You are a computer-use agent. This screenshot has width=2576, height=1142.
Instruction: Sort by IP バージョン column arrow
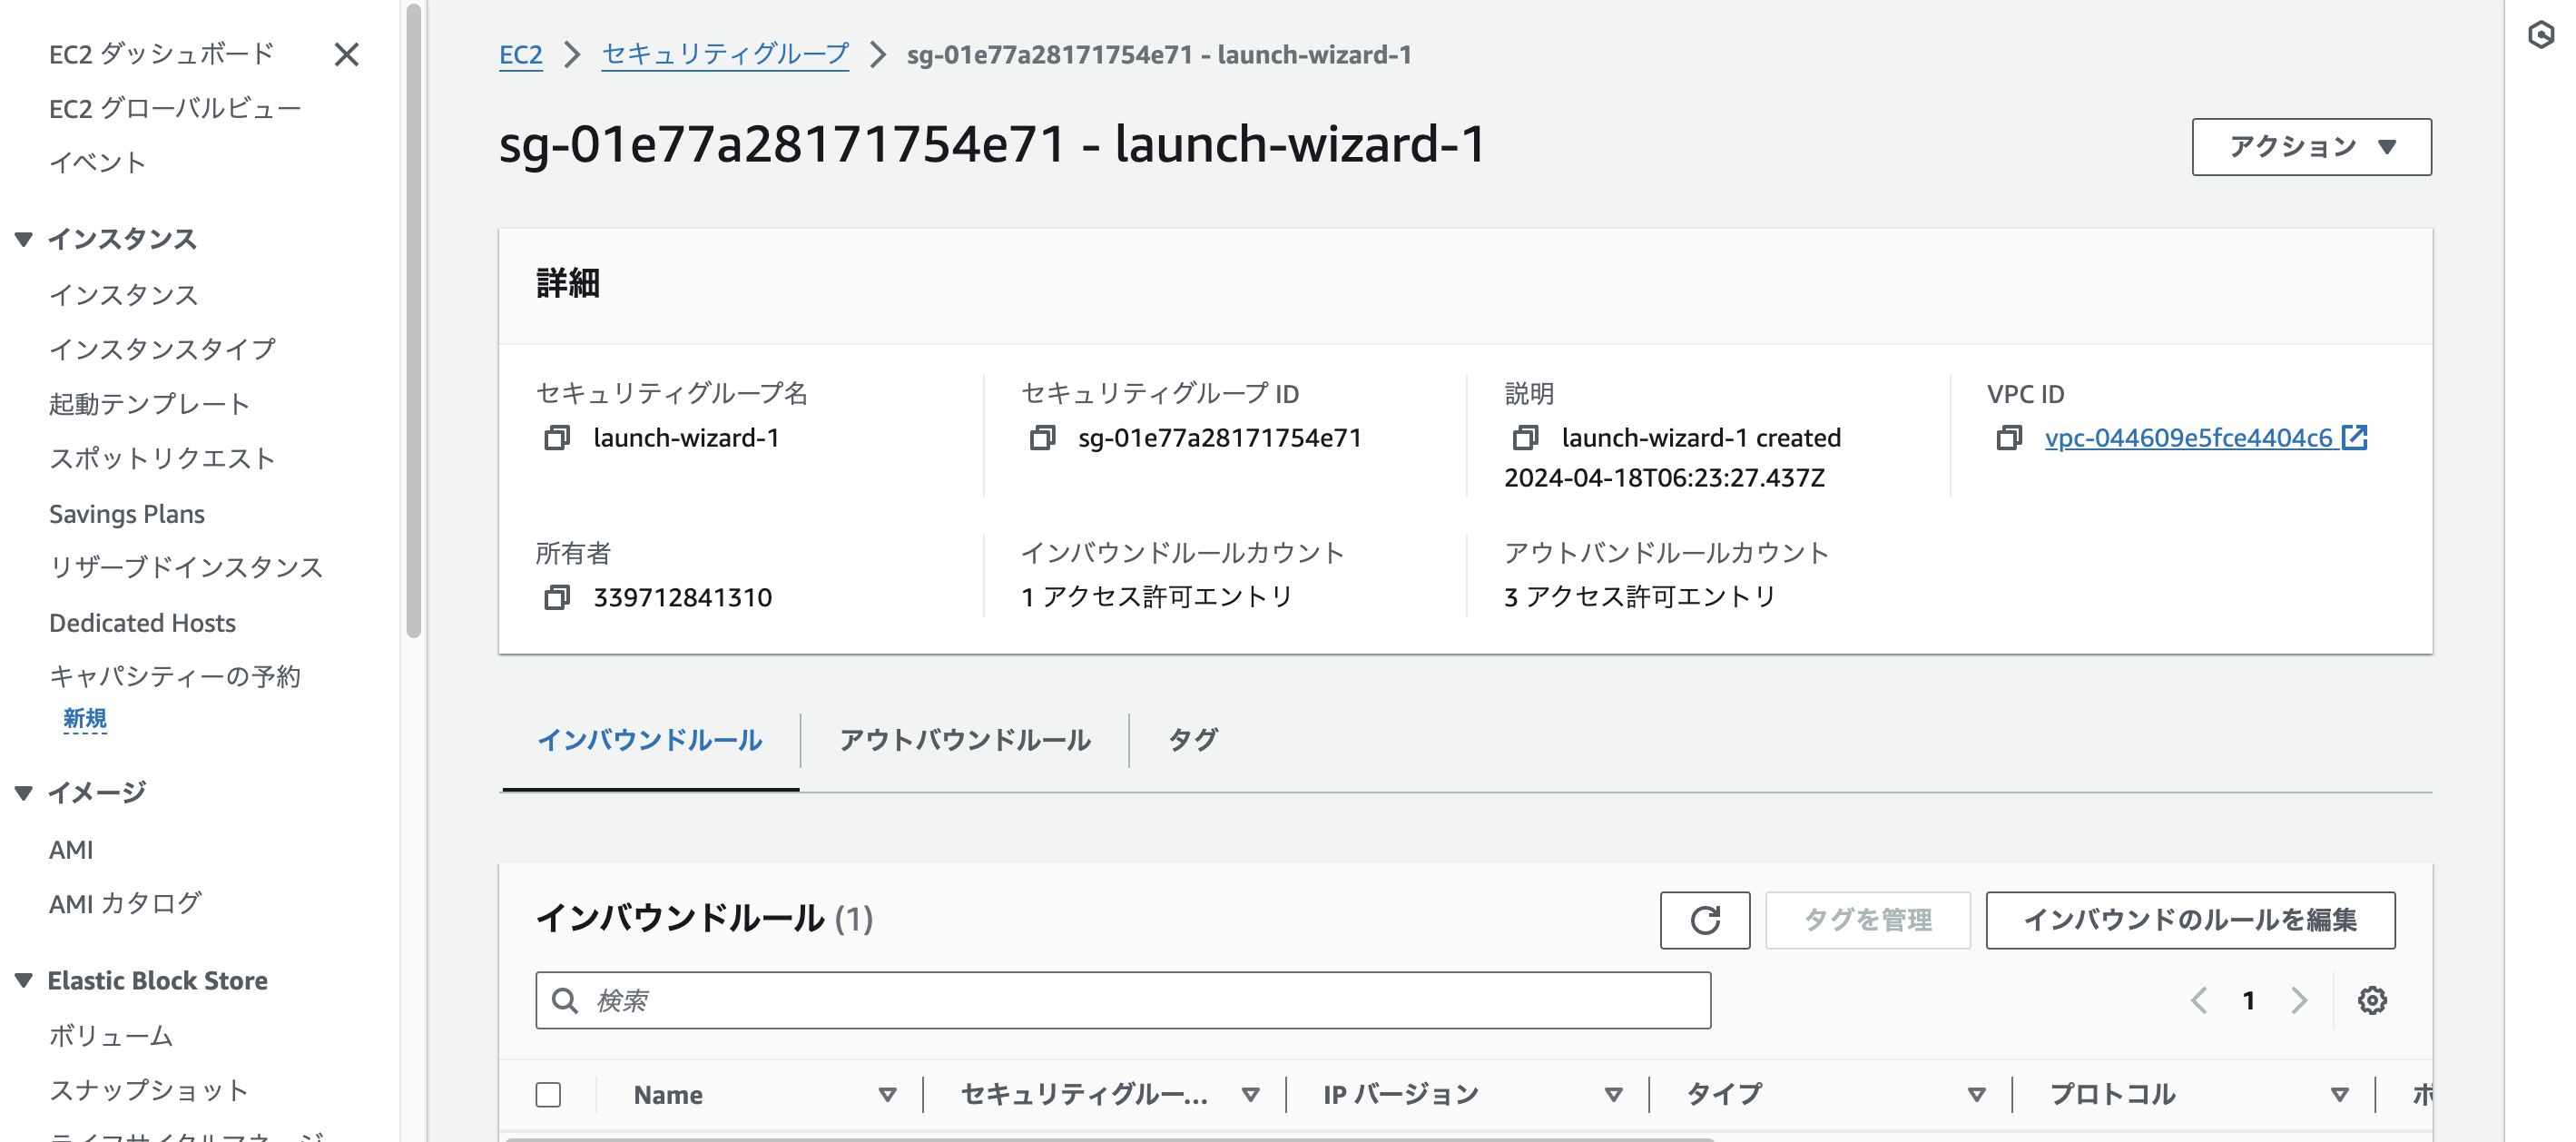(x=1613, y=1094)
